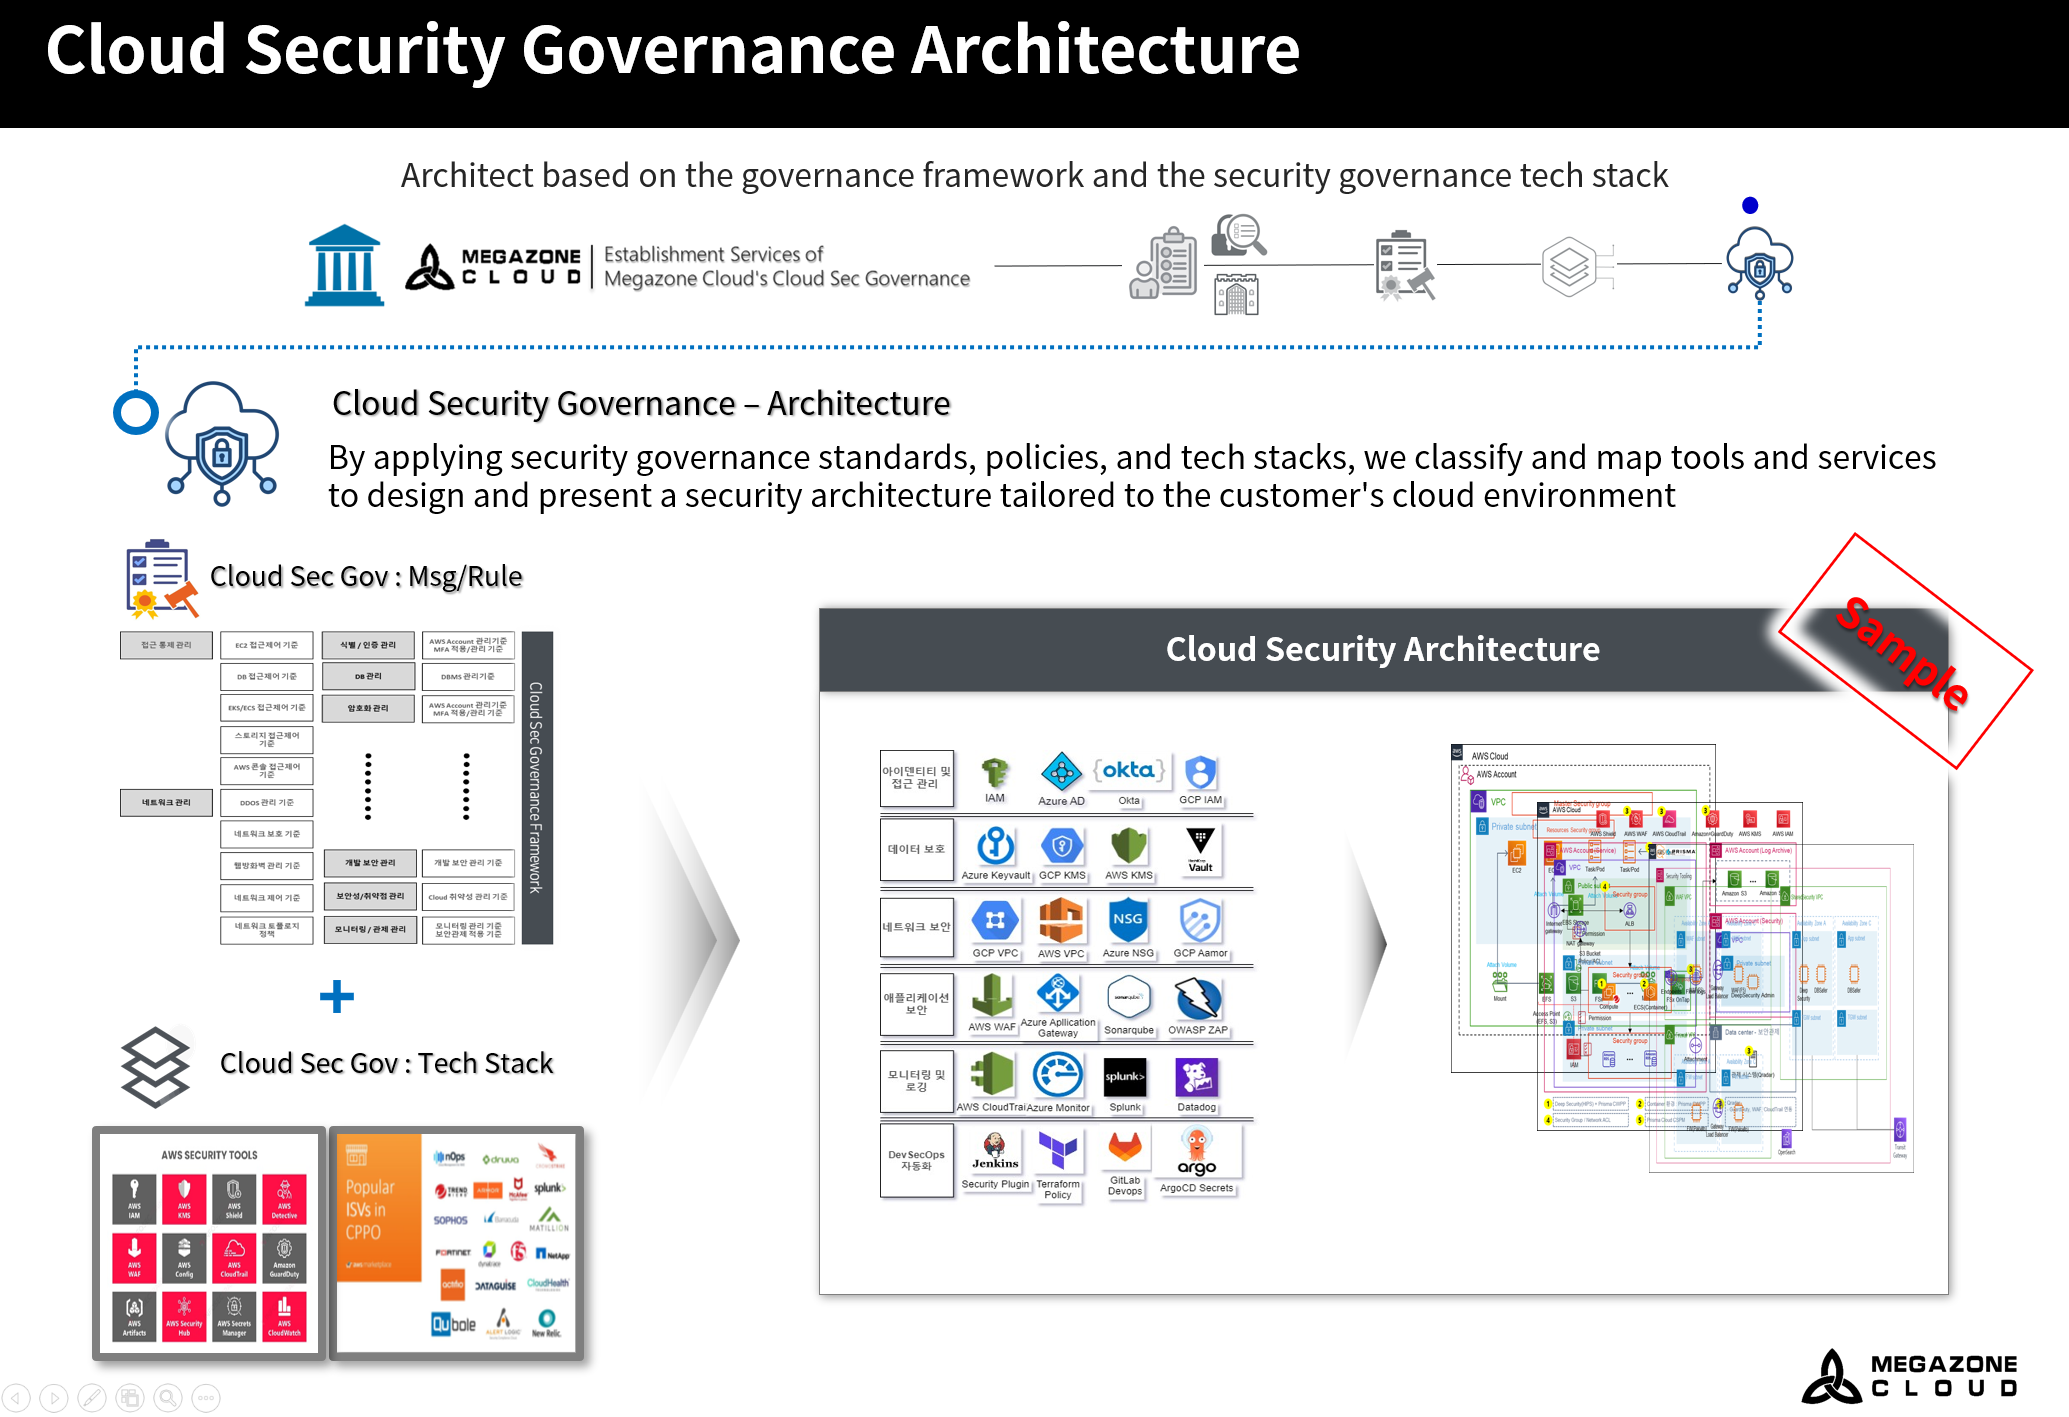Click the Datadog icon
The width and height of the screenshot is (2069, 1417).
(x=1197, y=1078)
